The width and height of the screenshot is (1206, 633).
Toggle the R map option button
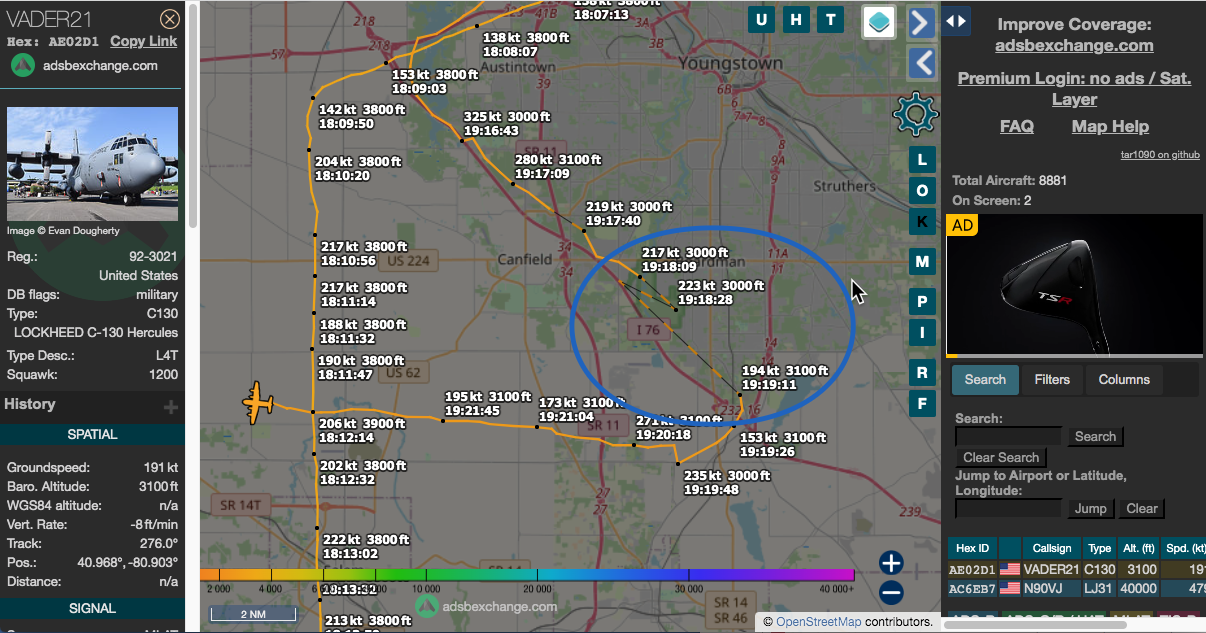(922, 373)
